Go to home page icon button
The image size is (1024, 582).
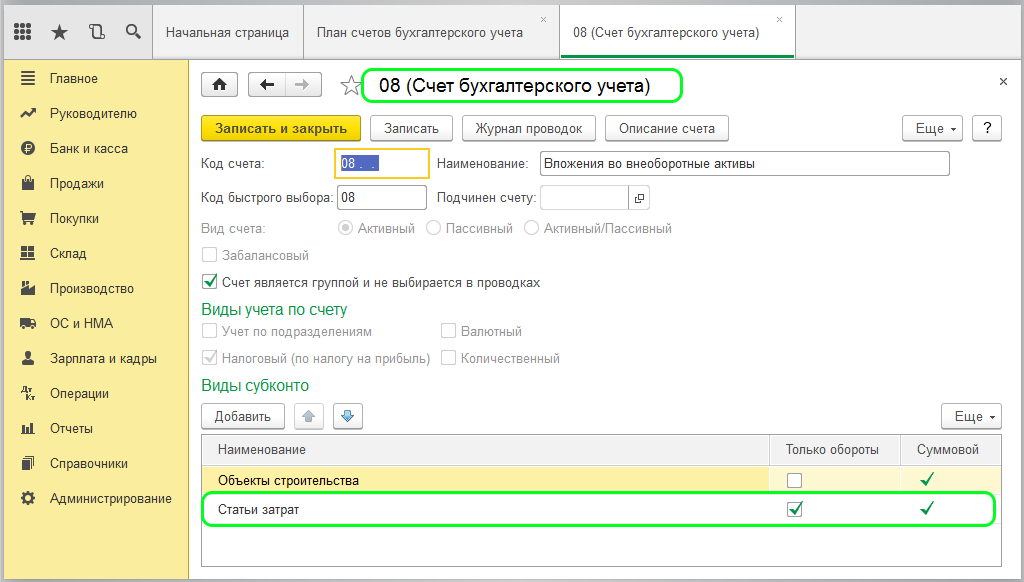click(x=219, y=84)
